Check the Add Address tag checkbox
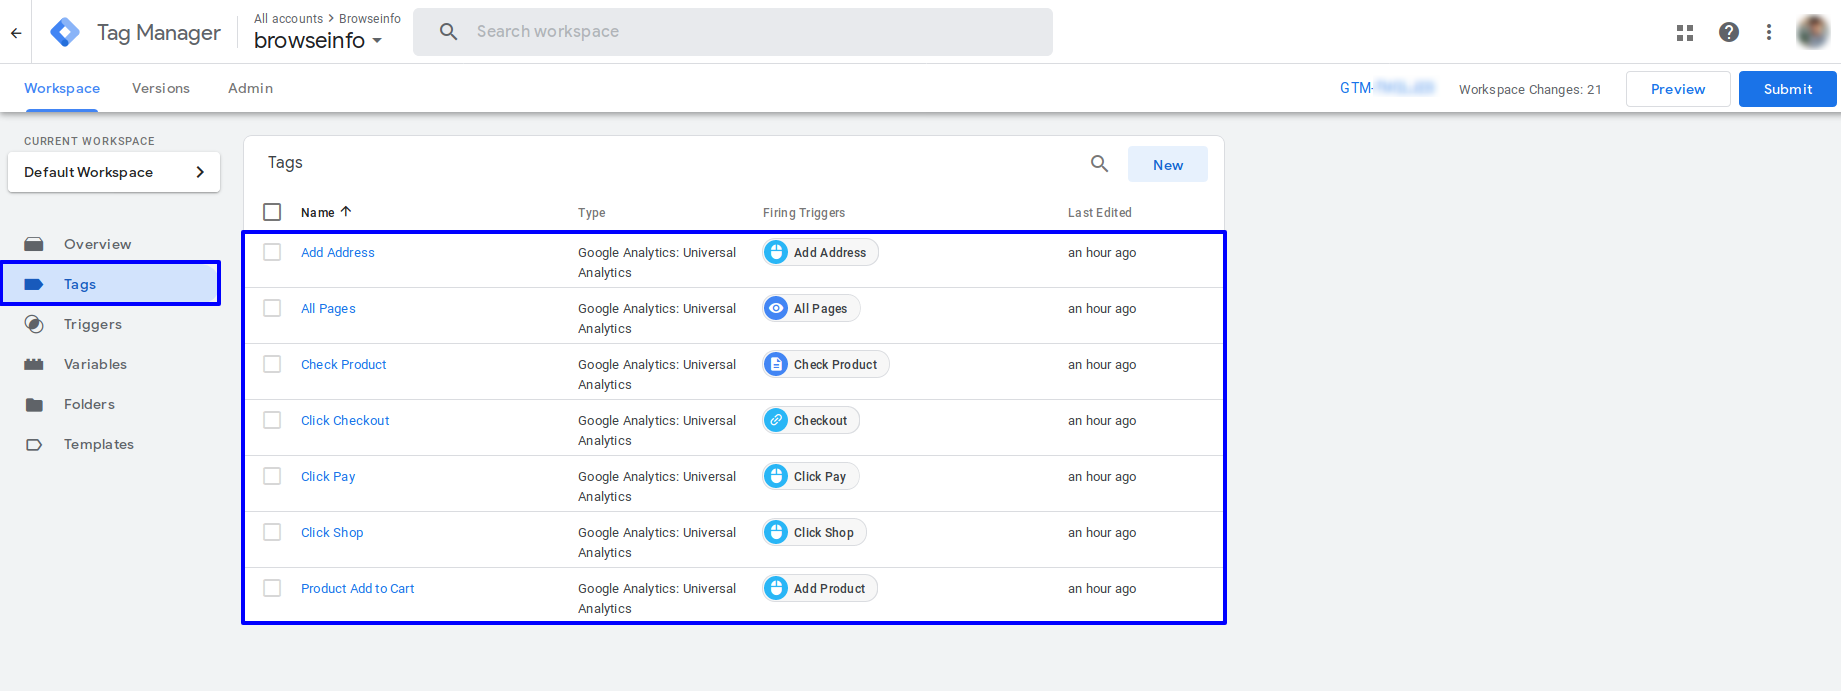Viewport: 1841px width, 691px height. [272, 252]
